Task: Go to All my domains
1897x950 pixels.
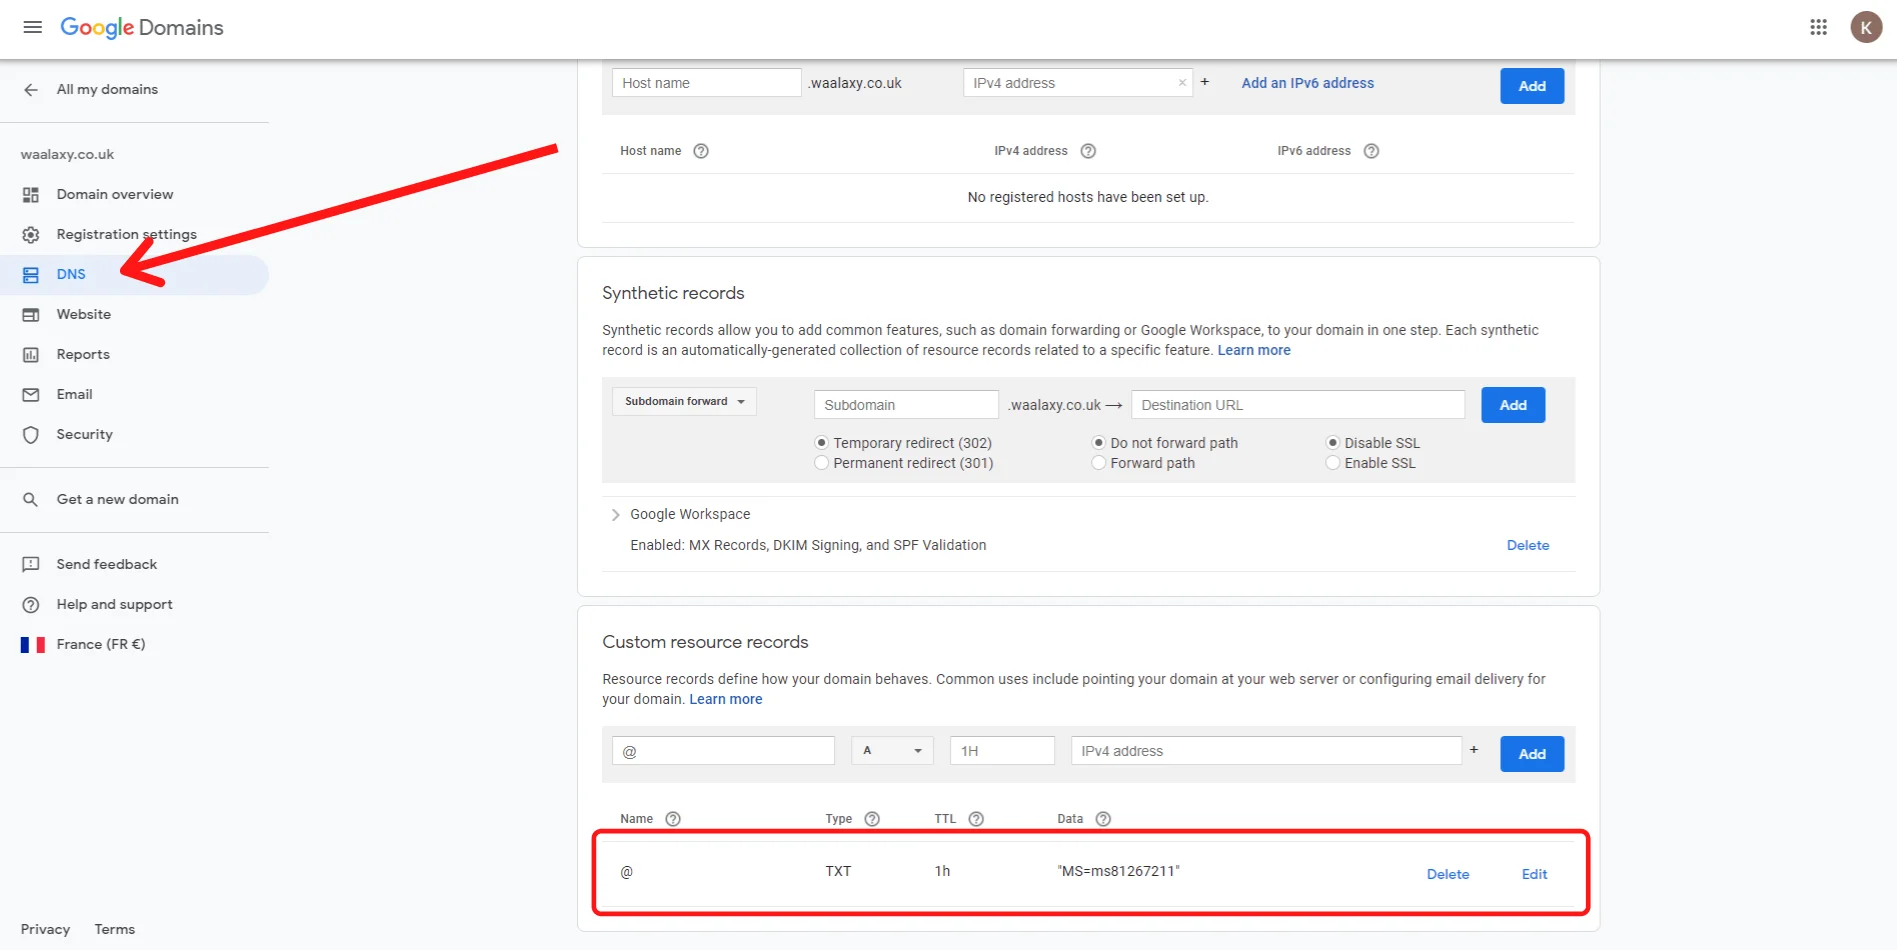Action: click(x=107, y=90)
